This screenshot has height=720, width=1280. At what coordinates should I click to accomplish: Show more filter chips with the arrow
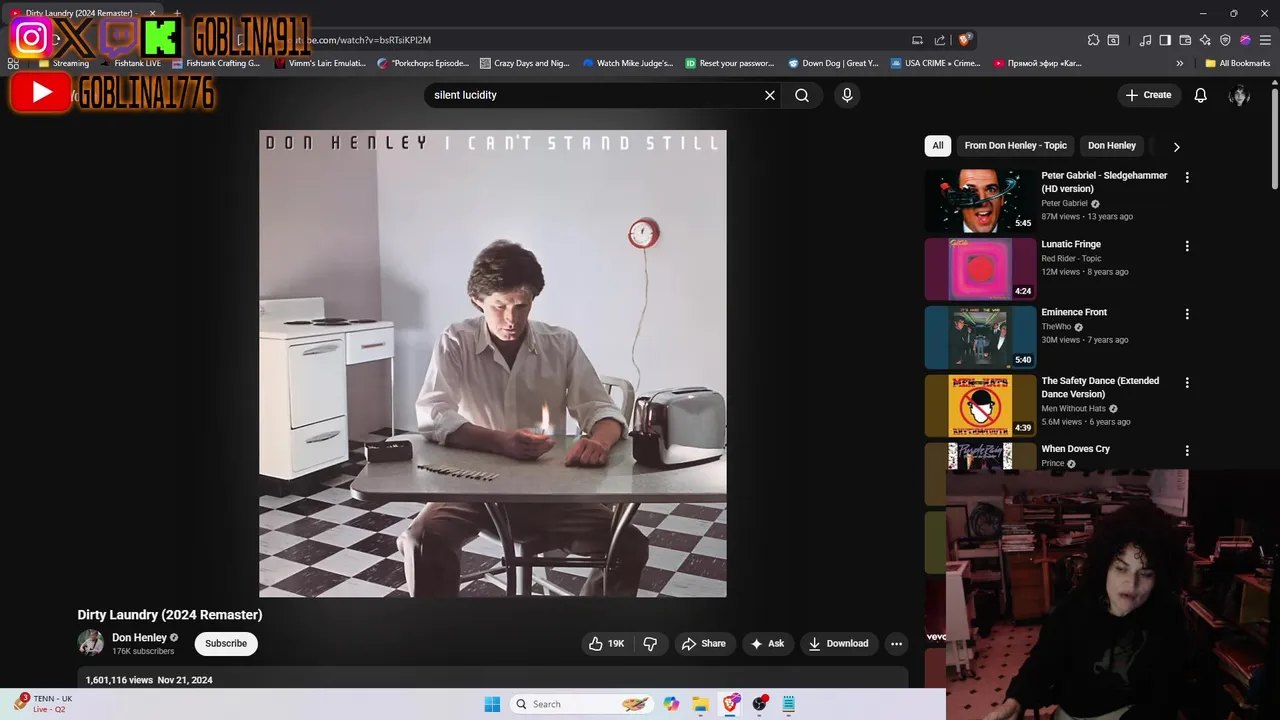point(1176,146)
